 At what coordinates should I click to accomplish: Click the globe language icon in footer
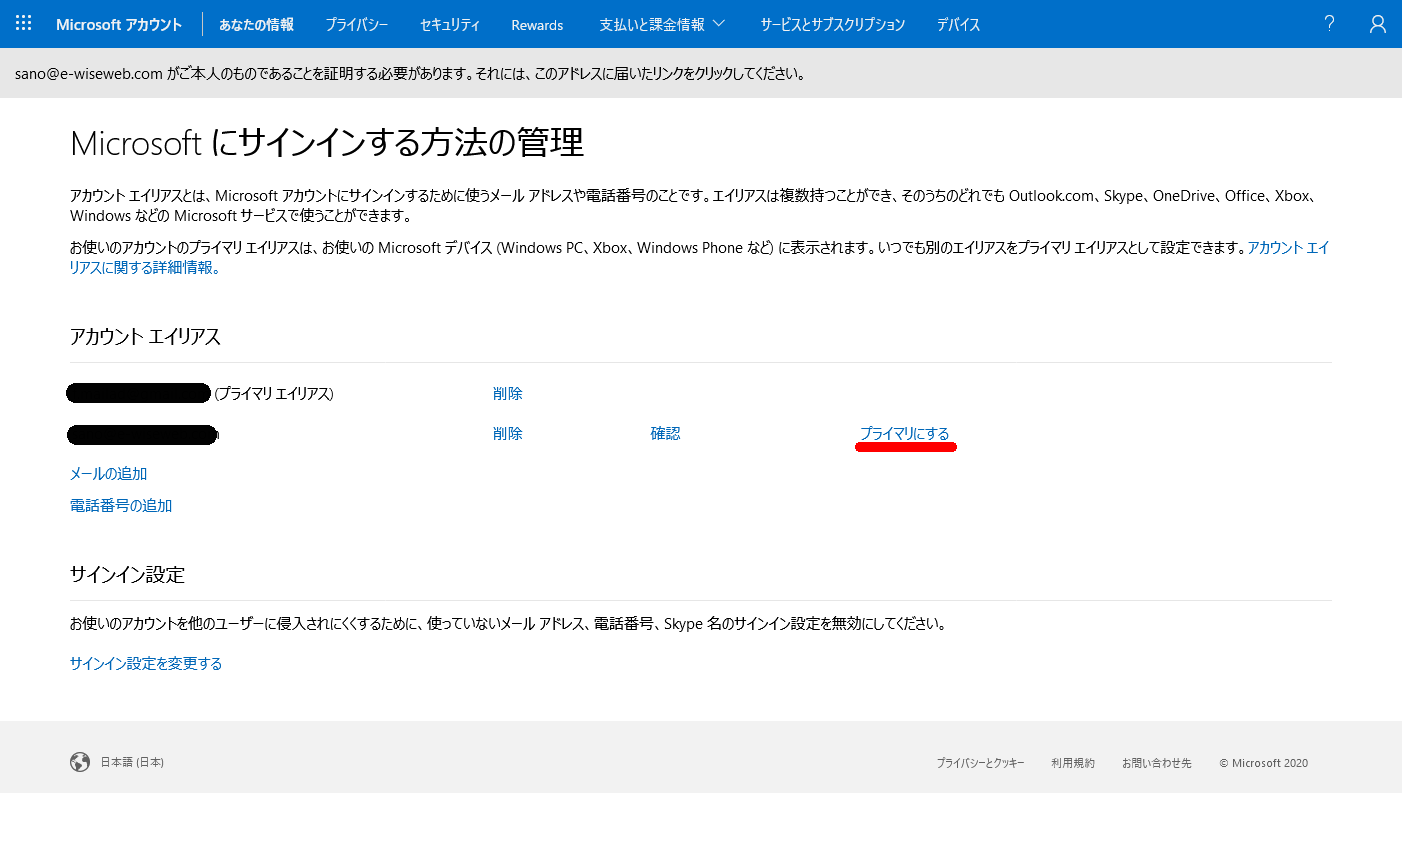(80, 762)
